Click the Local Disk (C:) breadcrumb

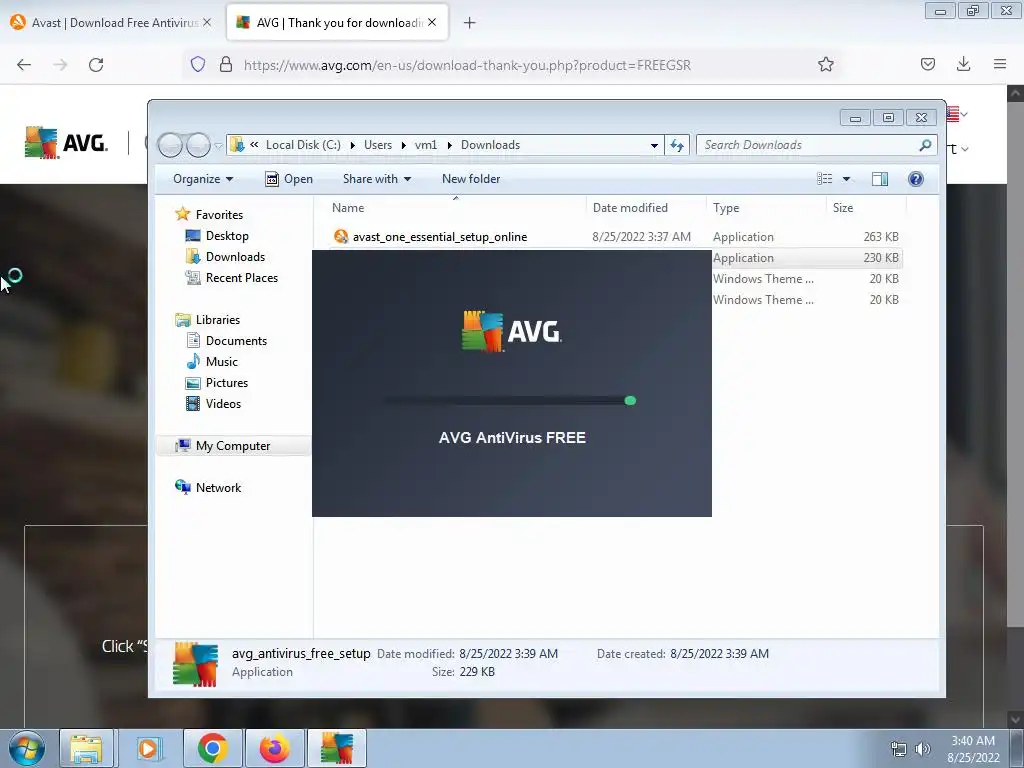(303, 145)
